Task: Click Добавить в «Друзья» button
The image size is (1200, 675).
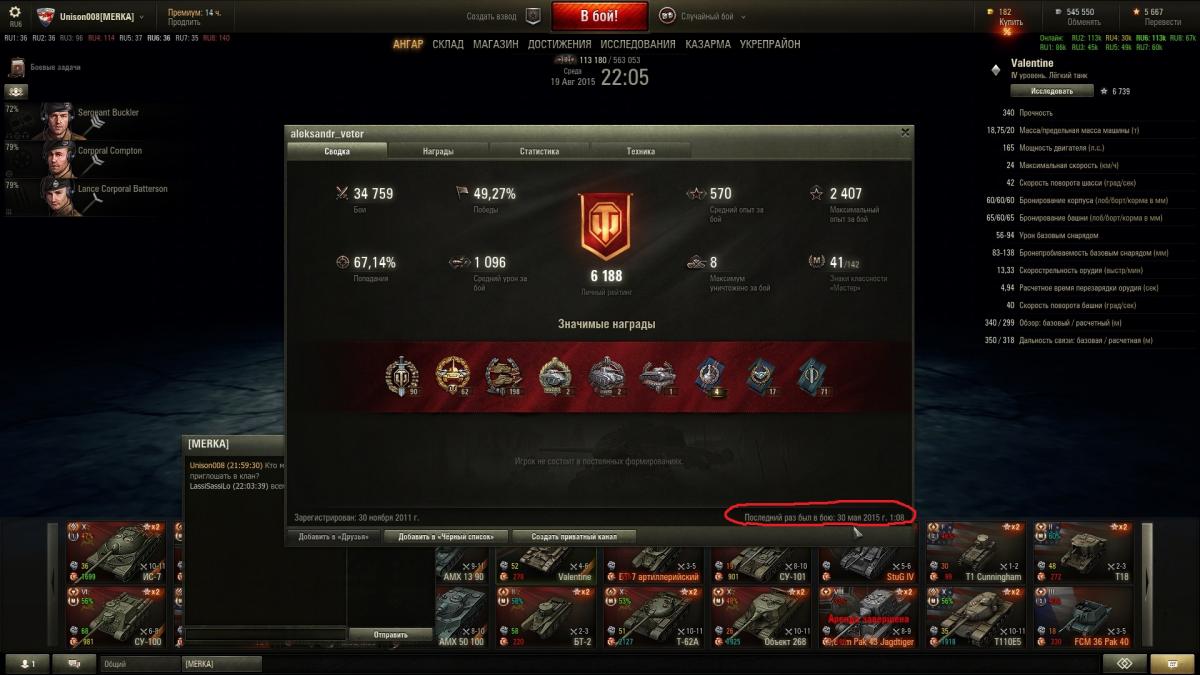Action: pyautogui.click(x=334, y=537)
